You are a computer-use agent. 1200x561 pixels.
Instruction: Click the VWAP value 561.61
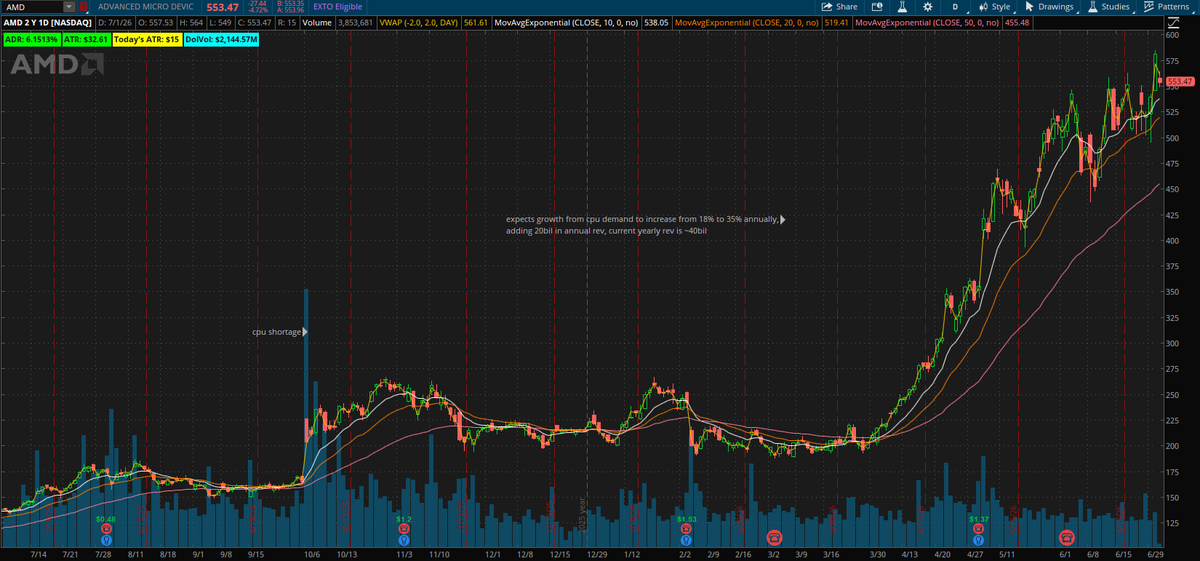(476, 21)
